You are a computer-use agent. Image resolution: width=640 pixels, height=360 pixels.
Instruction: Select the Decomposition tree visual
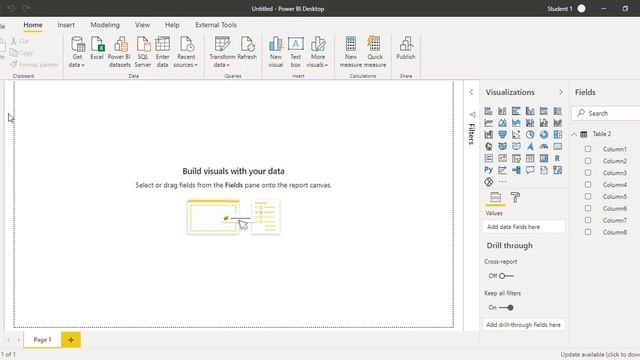[516, 170]
